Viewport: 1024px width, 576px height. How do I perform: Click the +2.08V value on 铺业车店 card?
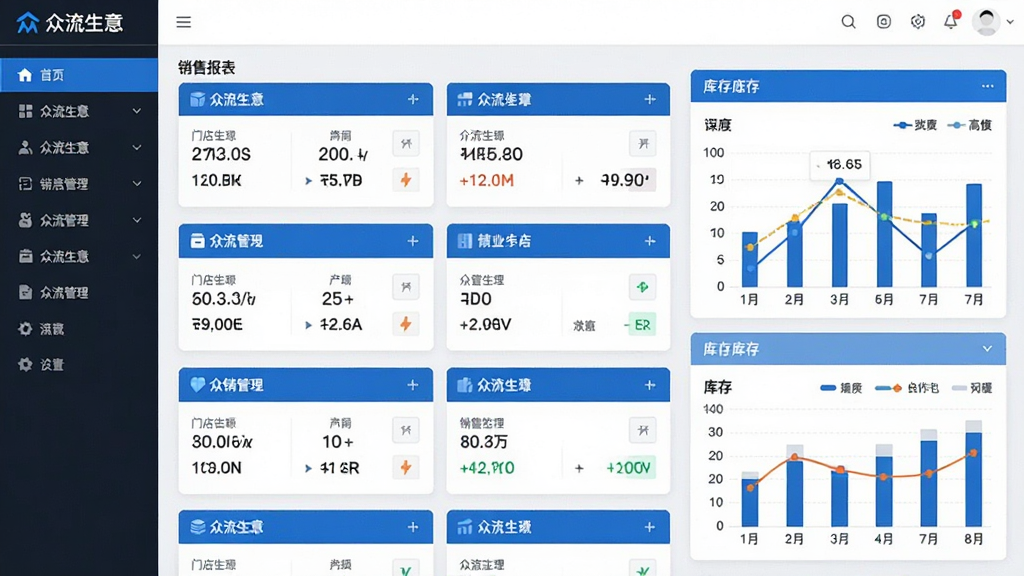485,325
